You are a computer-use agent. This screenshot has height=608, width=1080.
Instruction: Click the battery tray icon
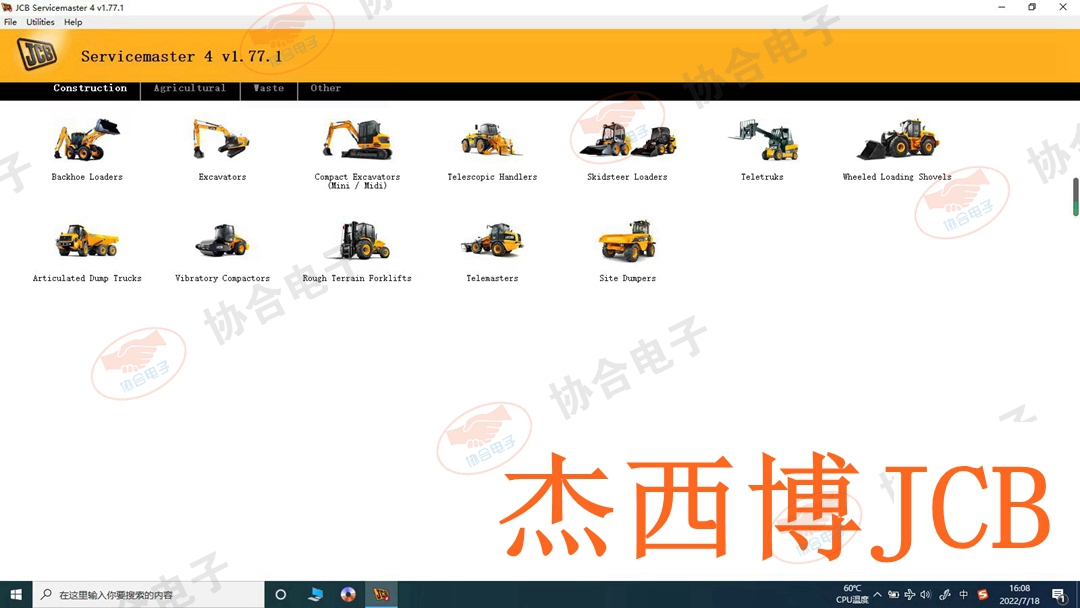(x=893, y=594)
